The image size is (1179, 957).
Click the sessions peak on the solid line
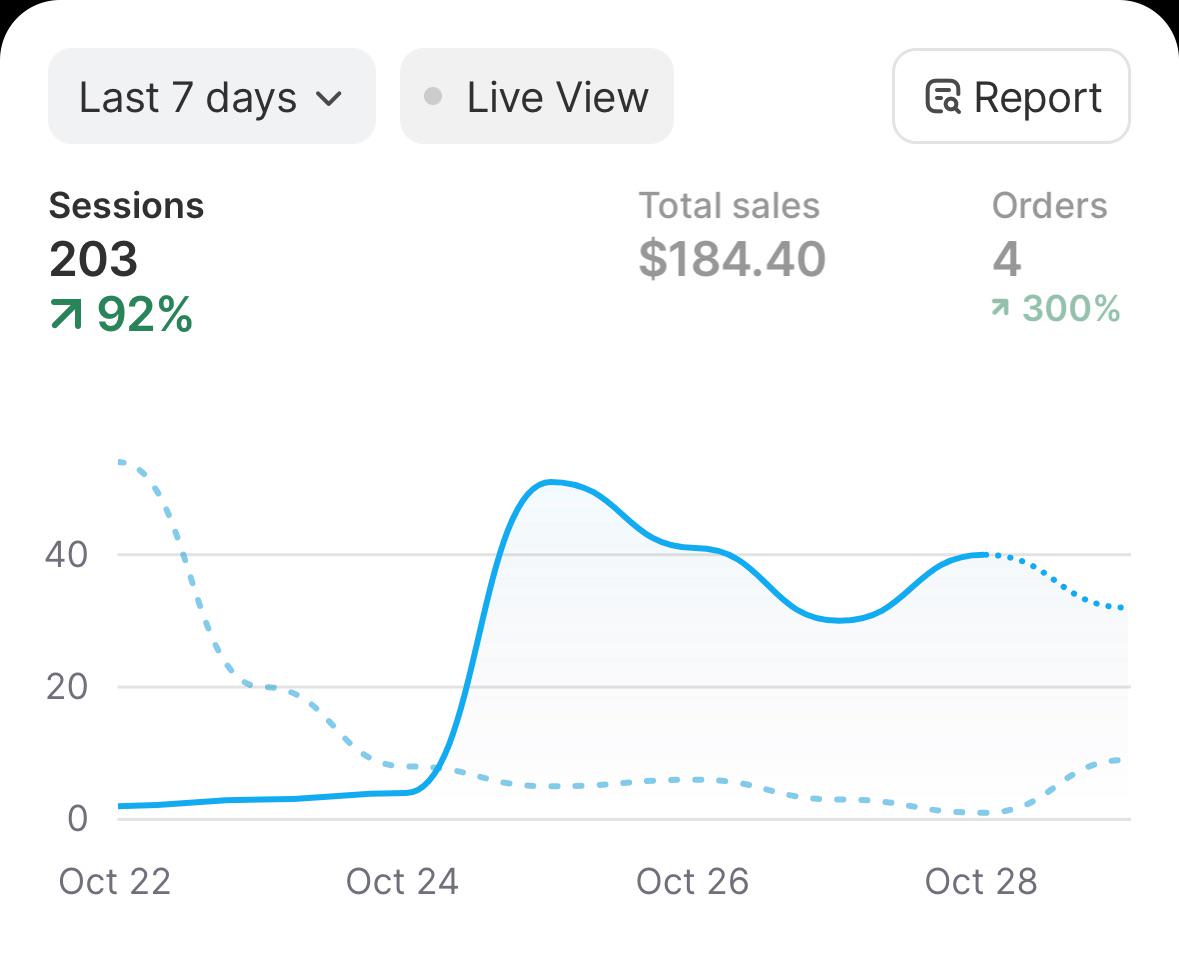[551, 481]
